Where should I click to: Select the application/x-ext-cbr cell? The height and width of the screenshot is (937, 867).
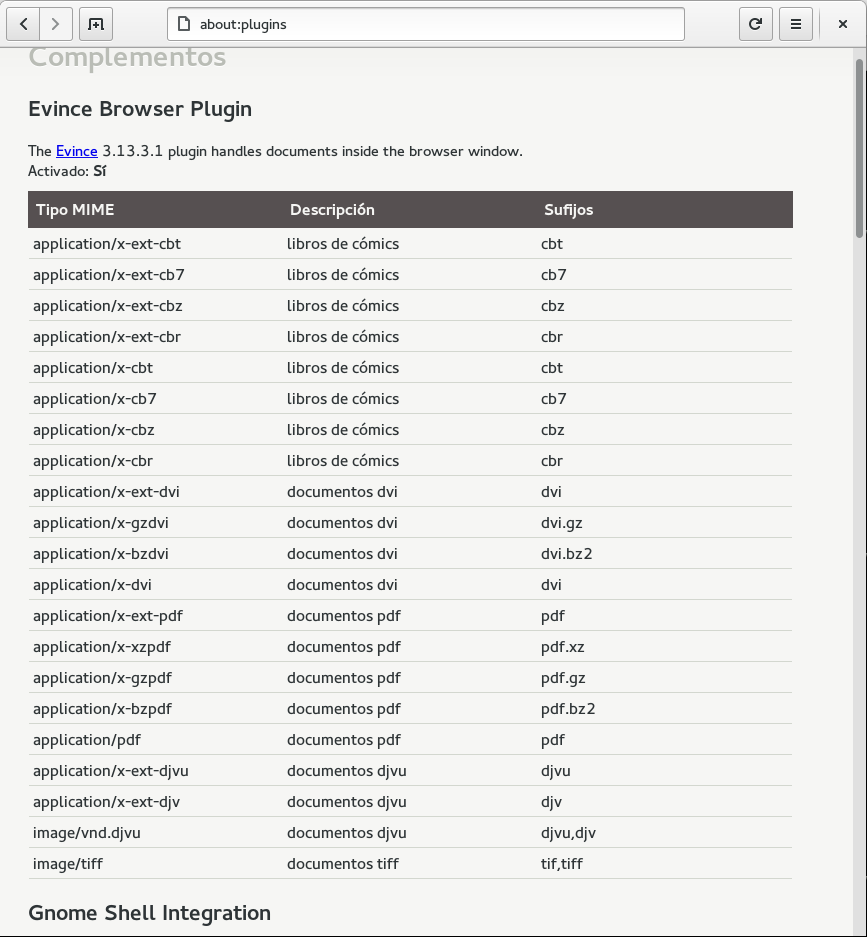click(107, 337)
